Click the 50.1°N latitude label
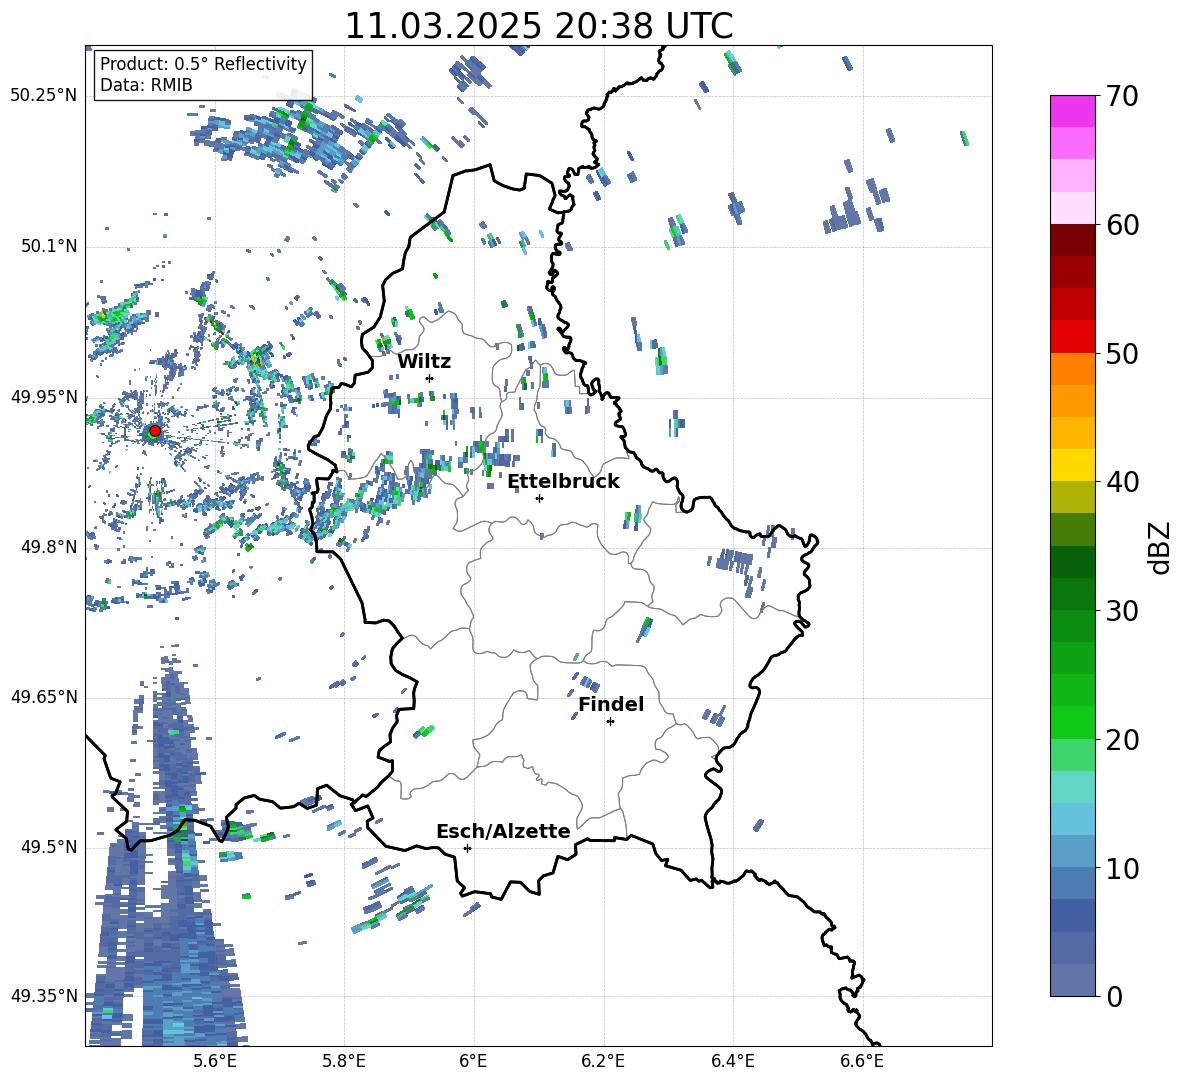Screen dimensions: 1184x1081 48,247
